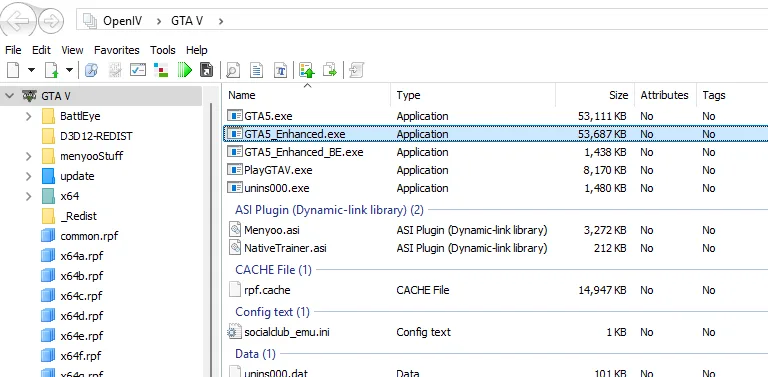Click the document with magnifier view icon

(233, 71)
